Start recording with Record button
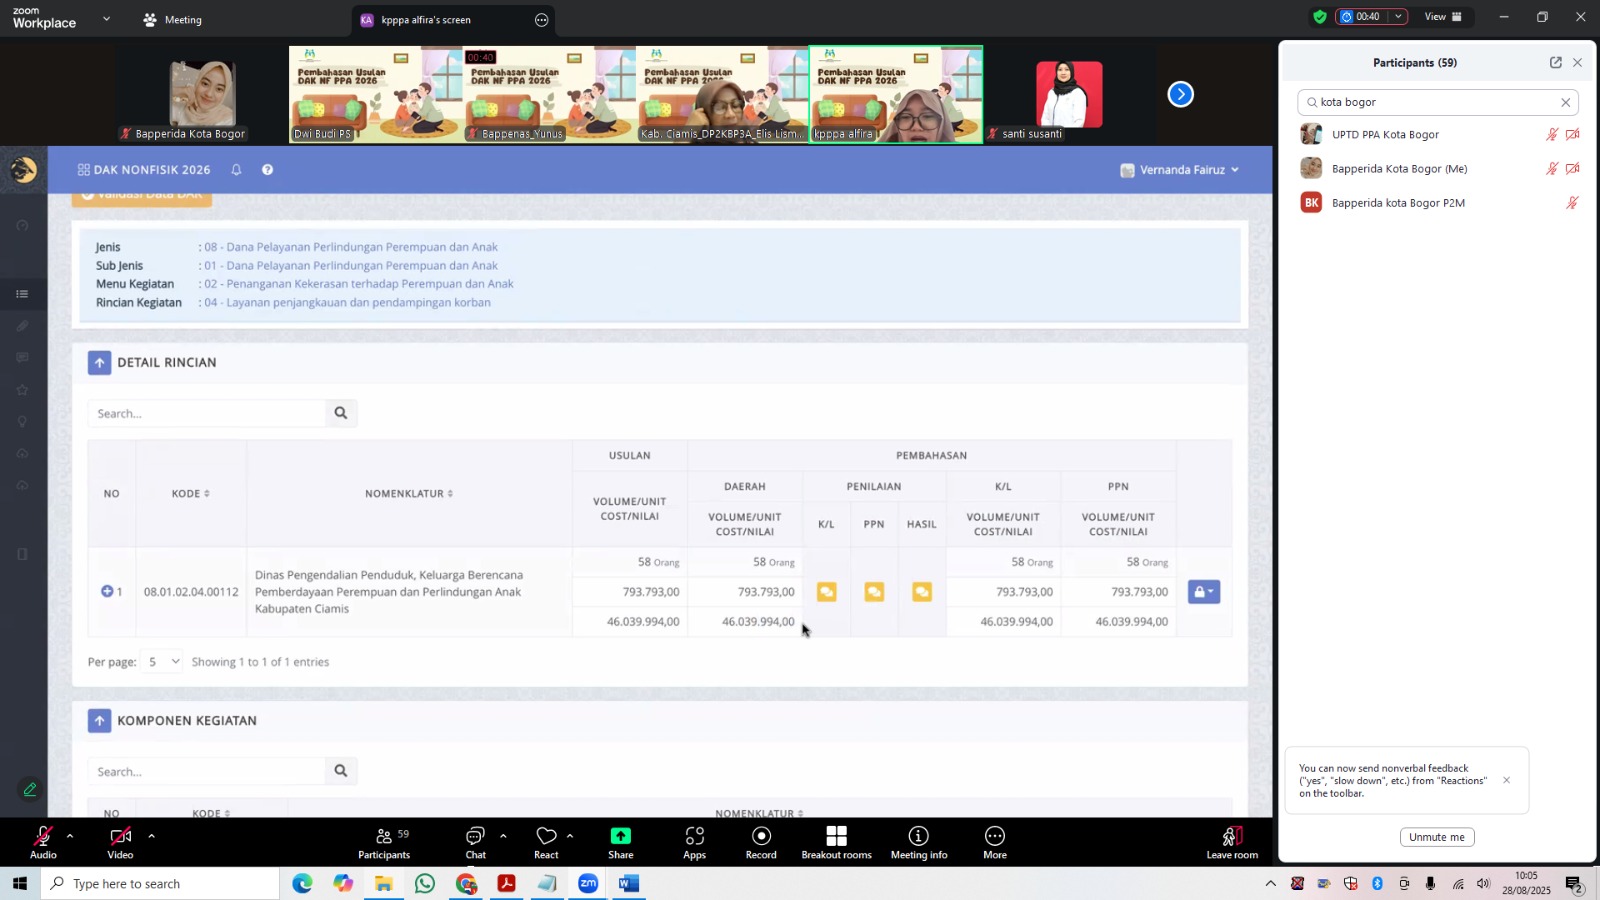The height and width of the screenshot is (900, 1600). point(761,842)
